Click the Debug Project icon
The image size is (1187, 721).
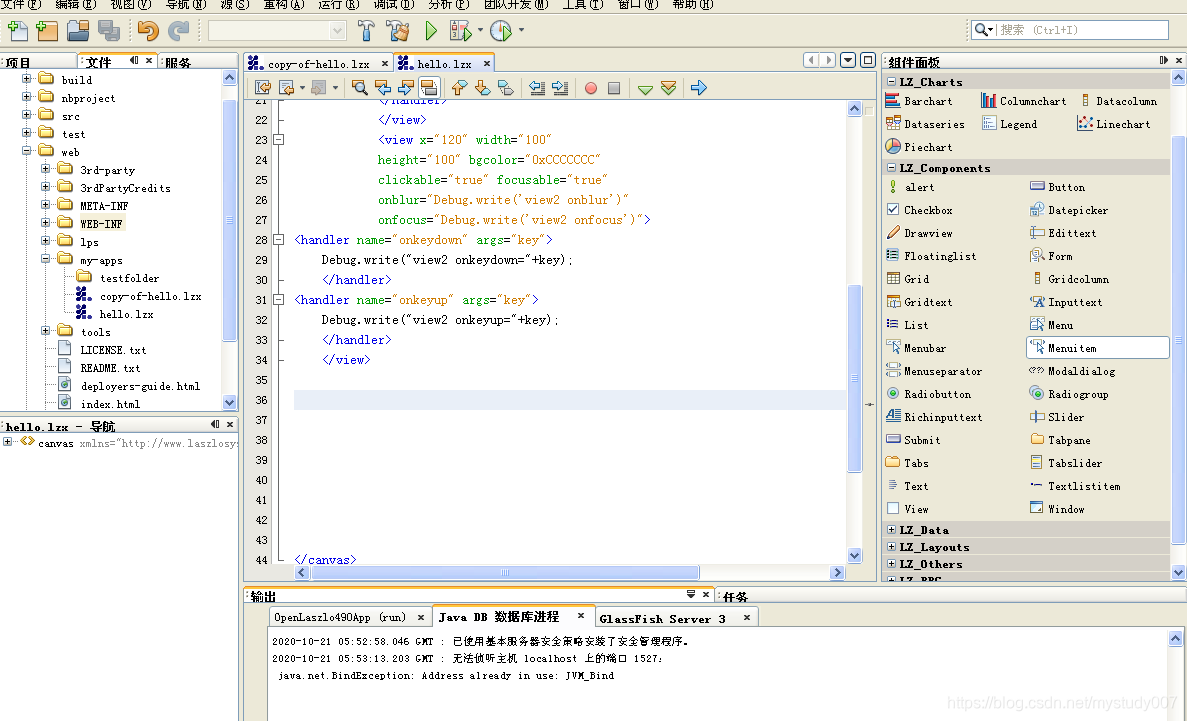[460, 30]
